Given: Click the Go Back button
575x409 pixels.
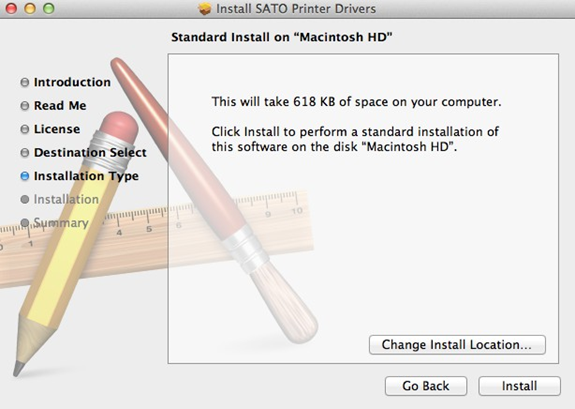Looking at the screenshot, I should pyautogui.click(x=426, y=386).
